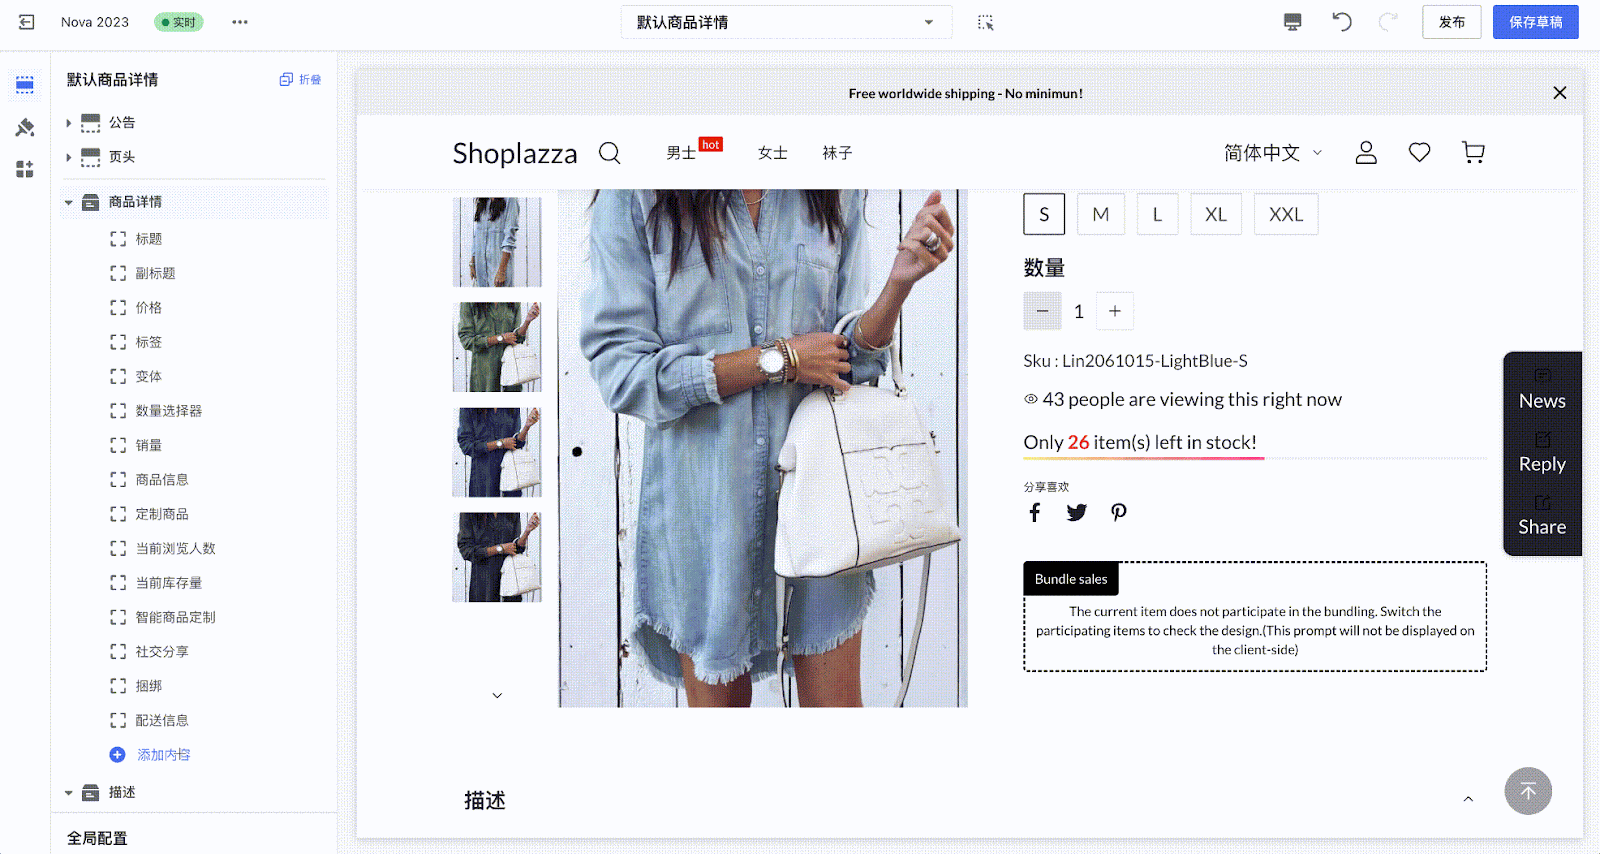Click the 发布 publish button
The image size is (1600, 854).
coord(1451,22)
